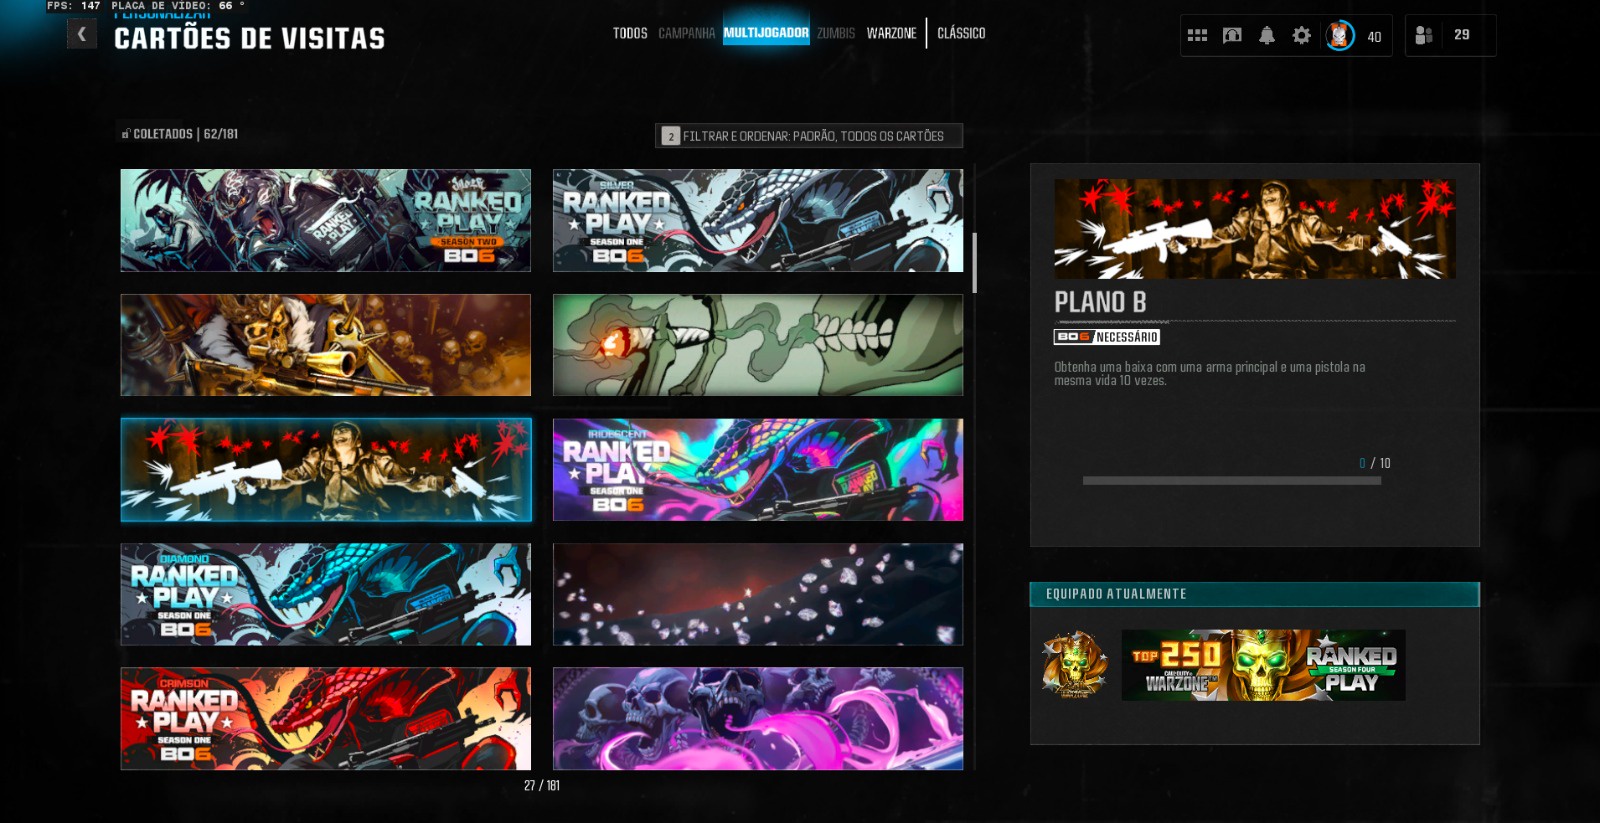Click the card list scrollbar
Image resolution: width=1600 pixels, height=823 pixels.
(x=974, y=263)
